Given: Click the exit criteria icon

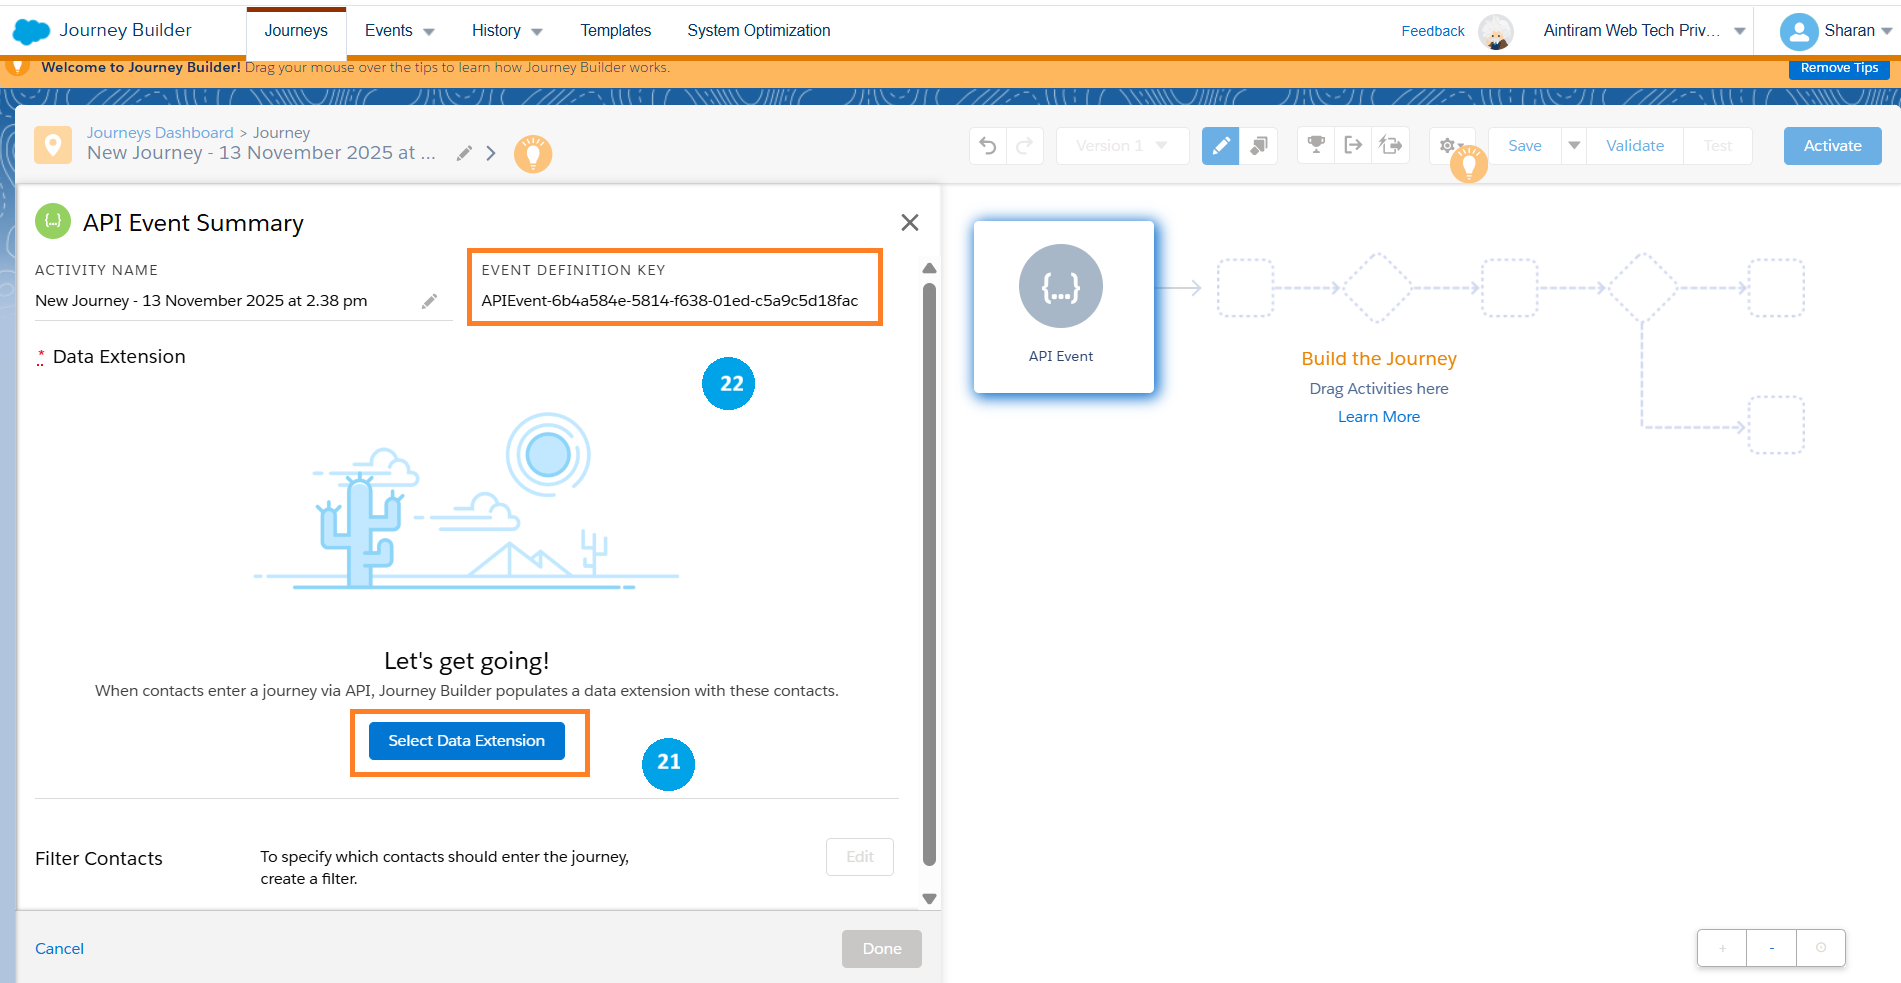Looking at the screenshot, I should [x=1353, y=145].
